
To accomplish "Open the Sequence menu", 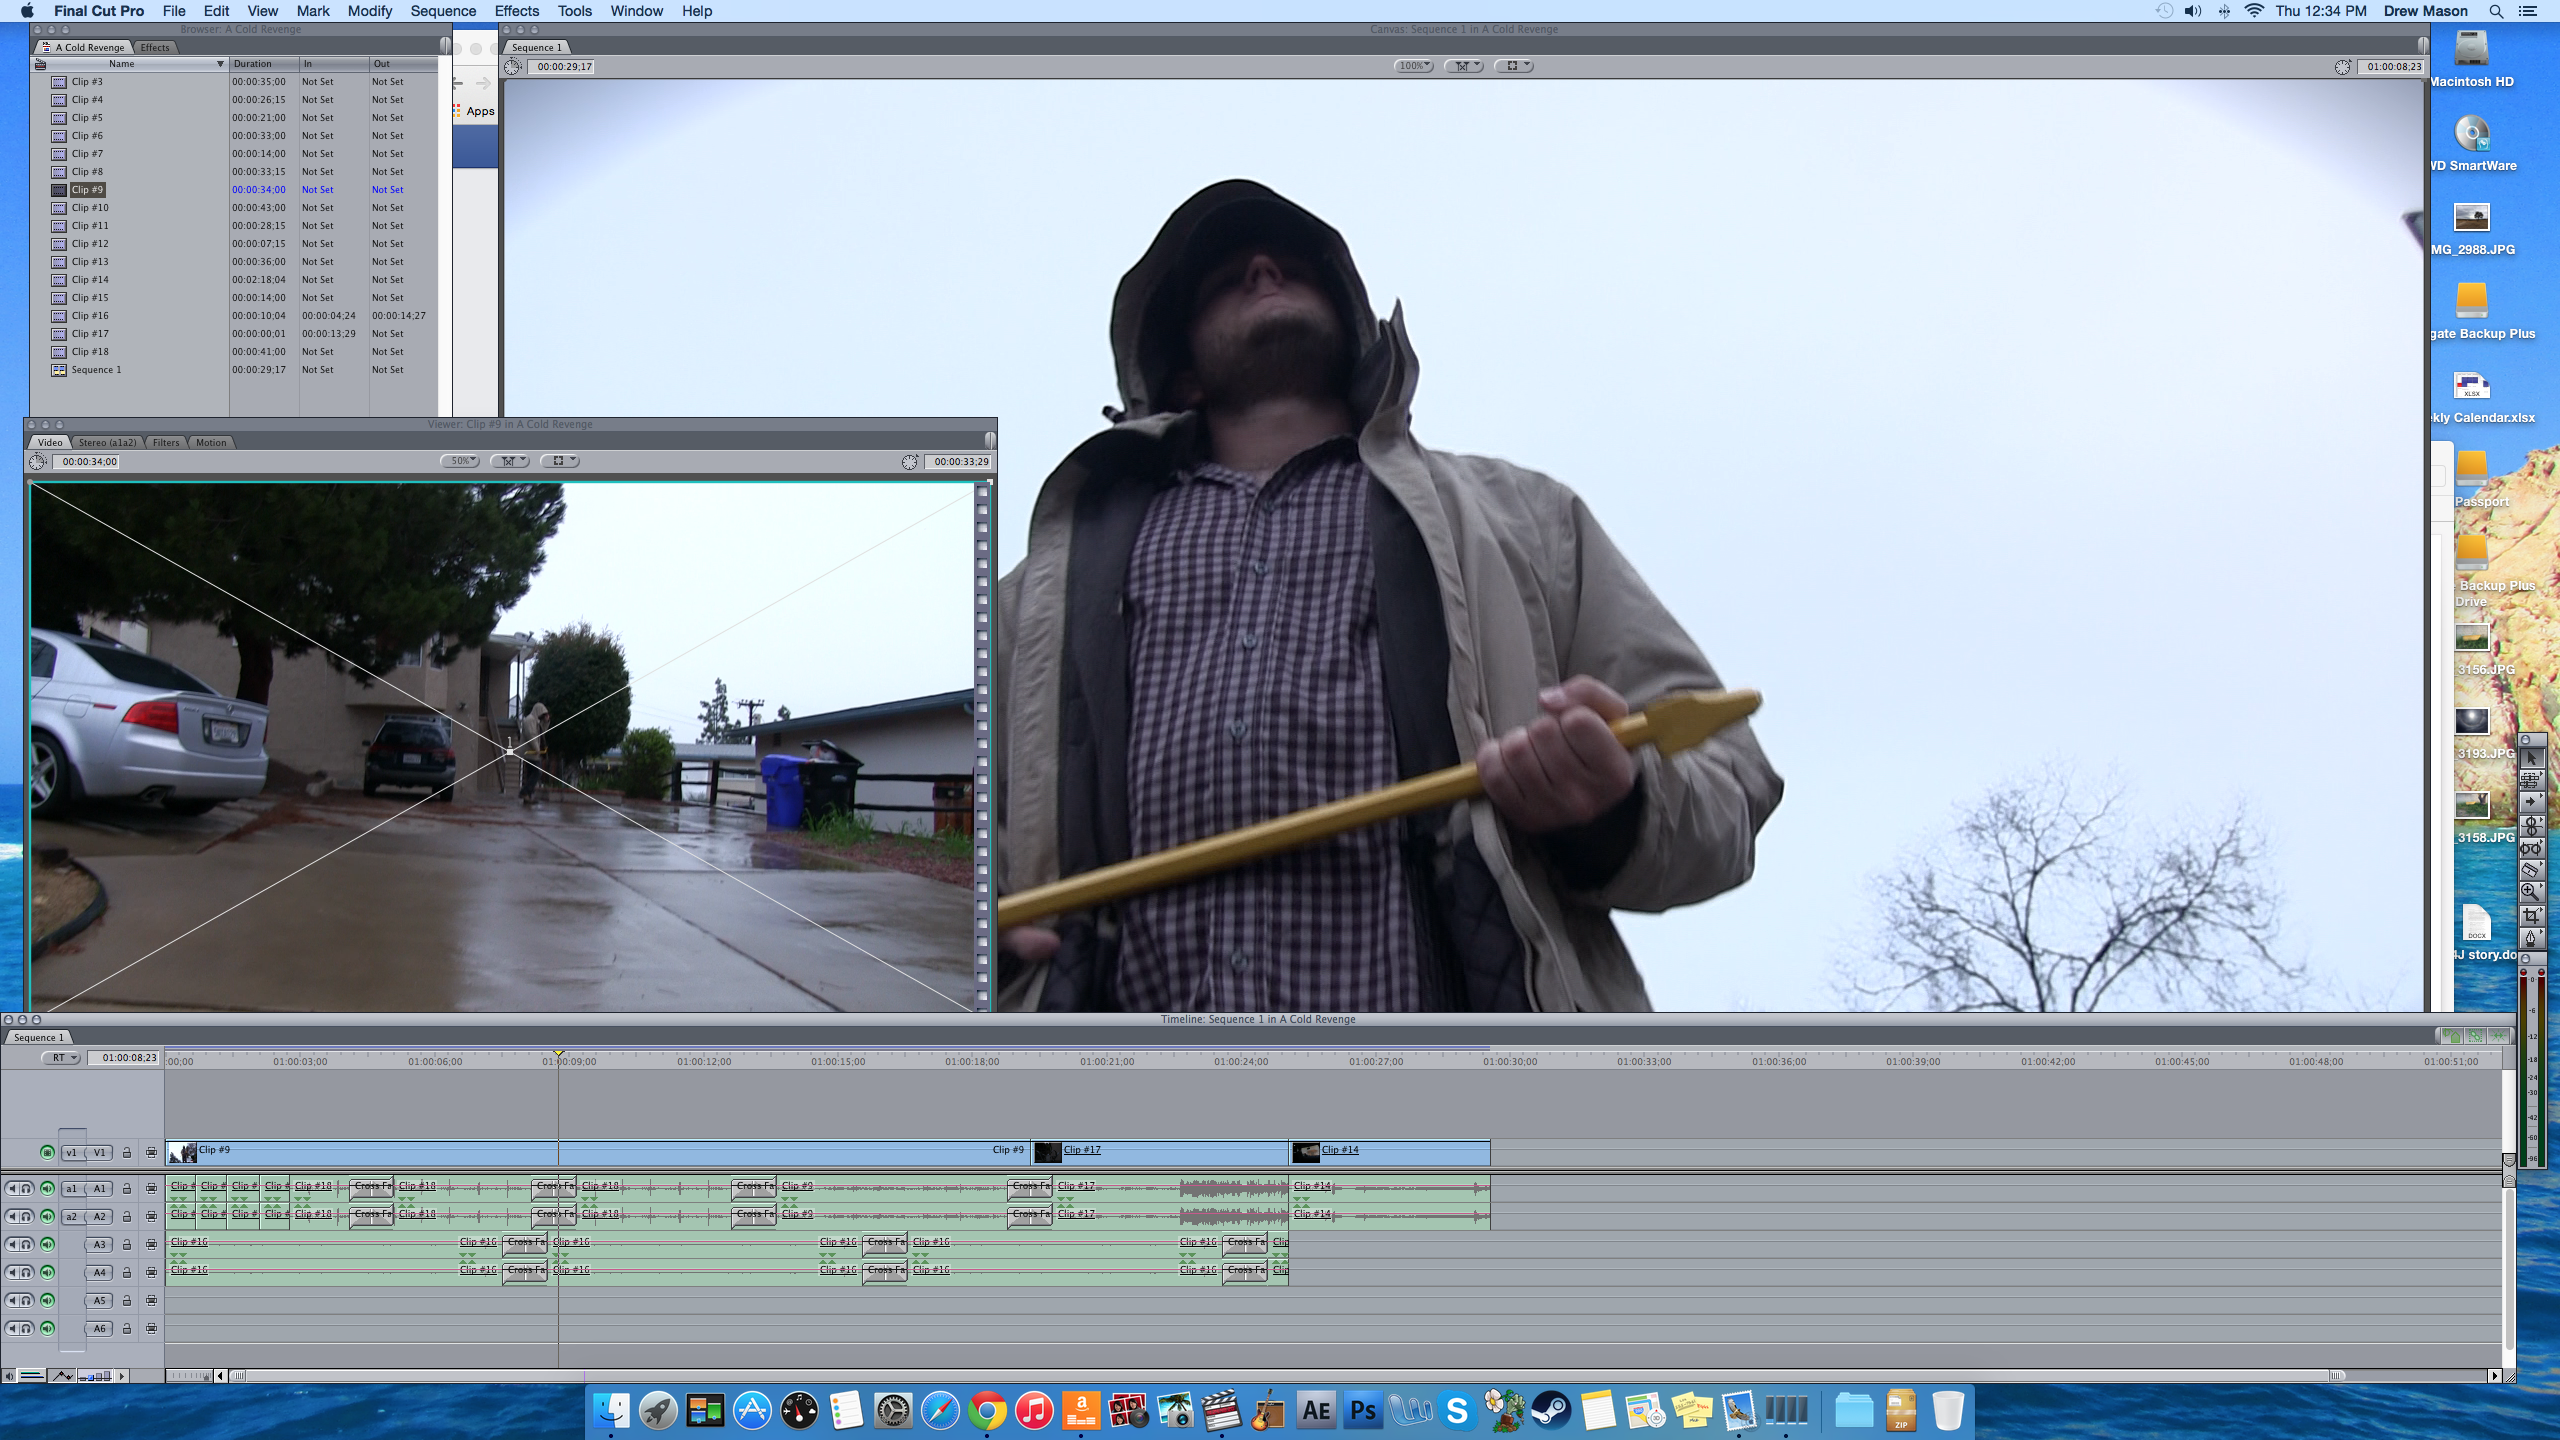I will tap(443, 11).
